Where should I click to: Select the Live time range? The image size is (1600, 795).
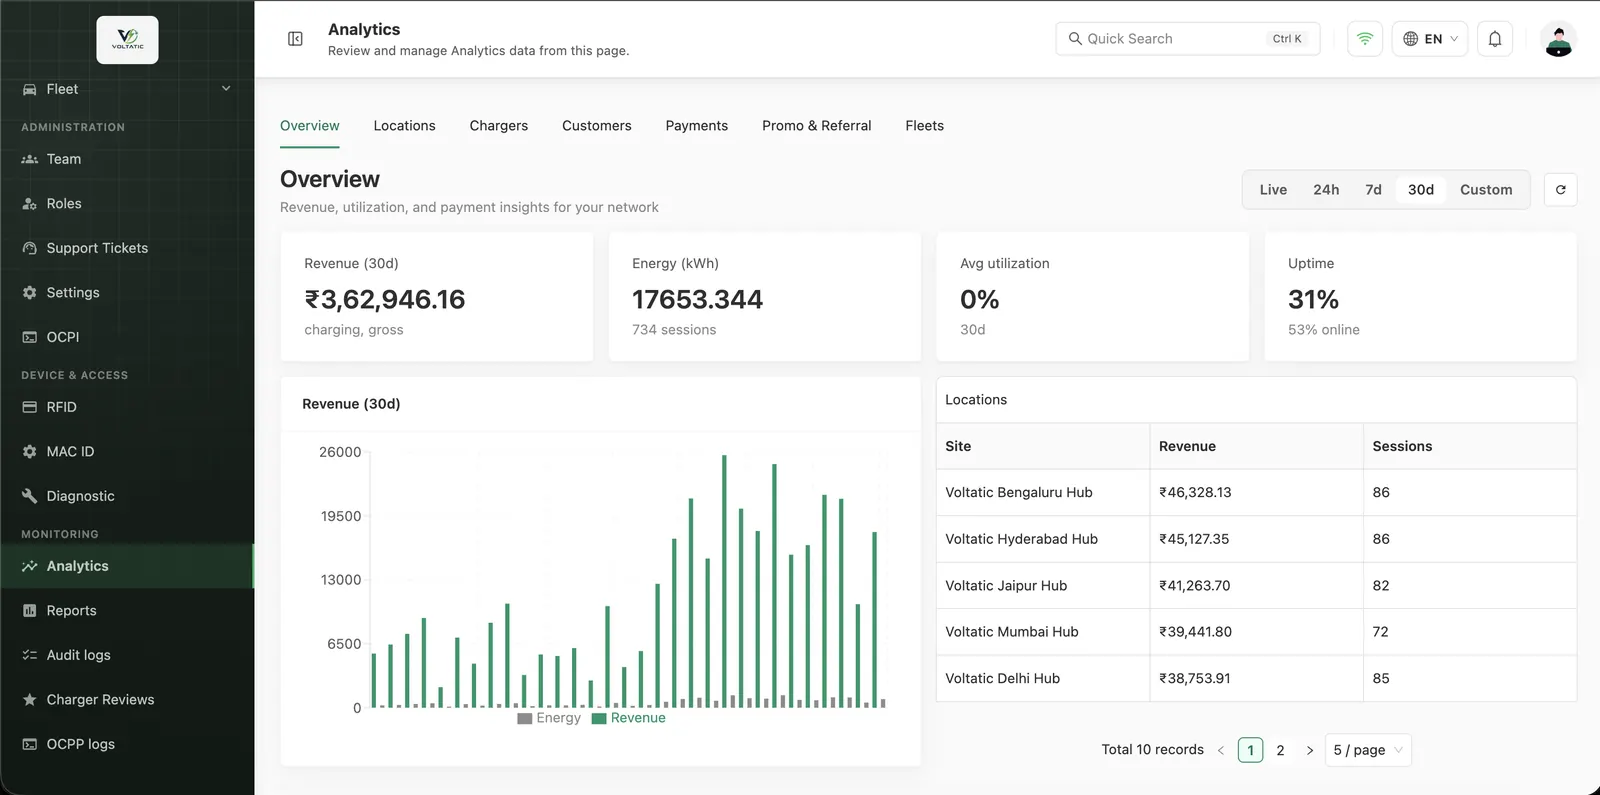point(1273,190)
